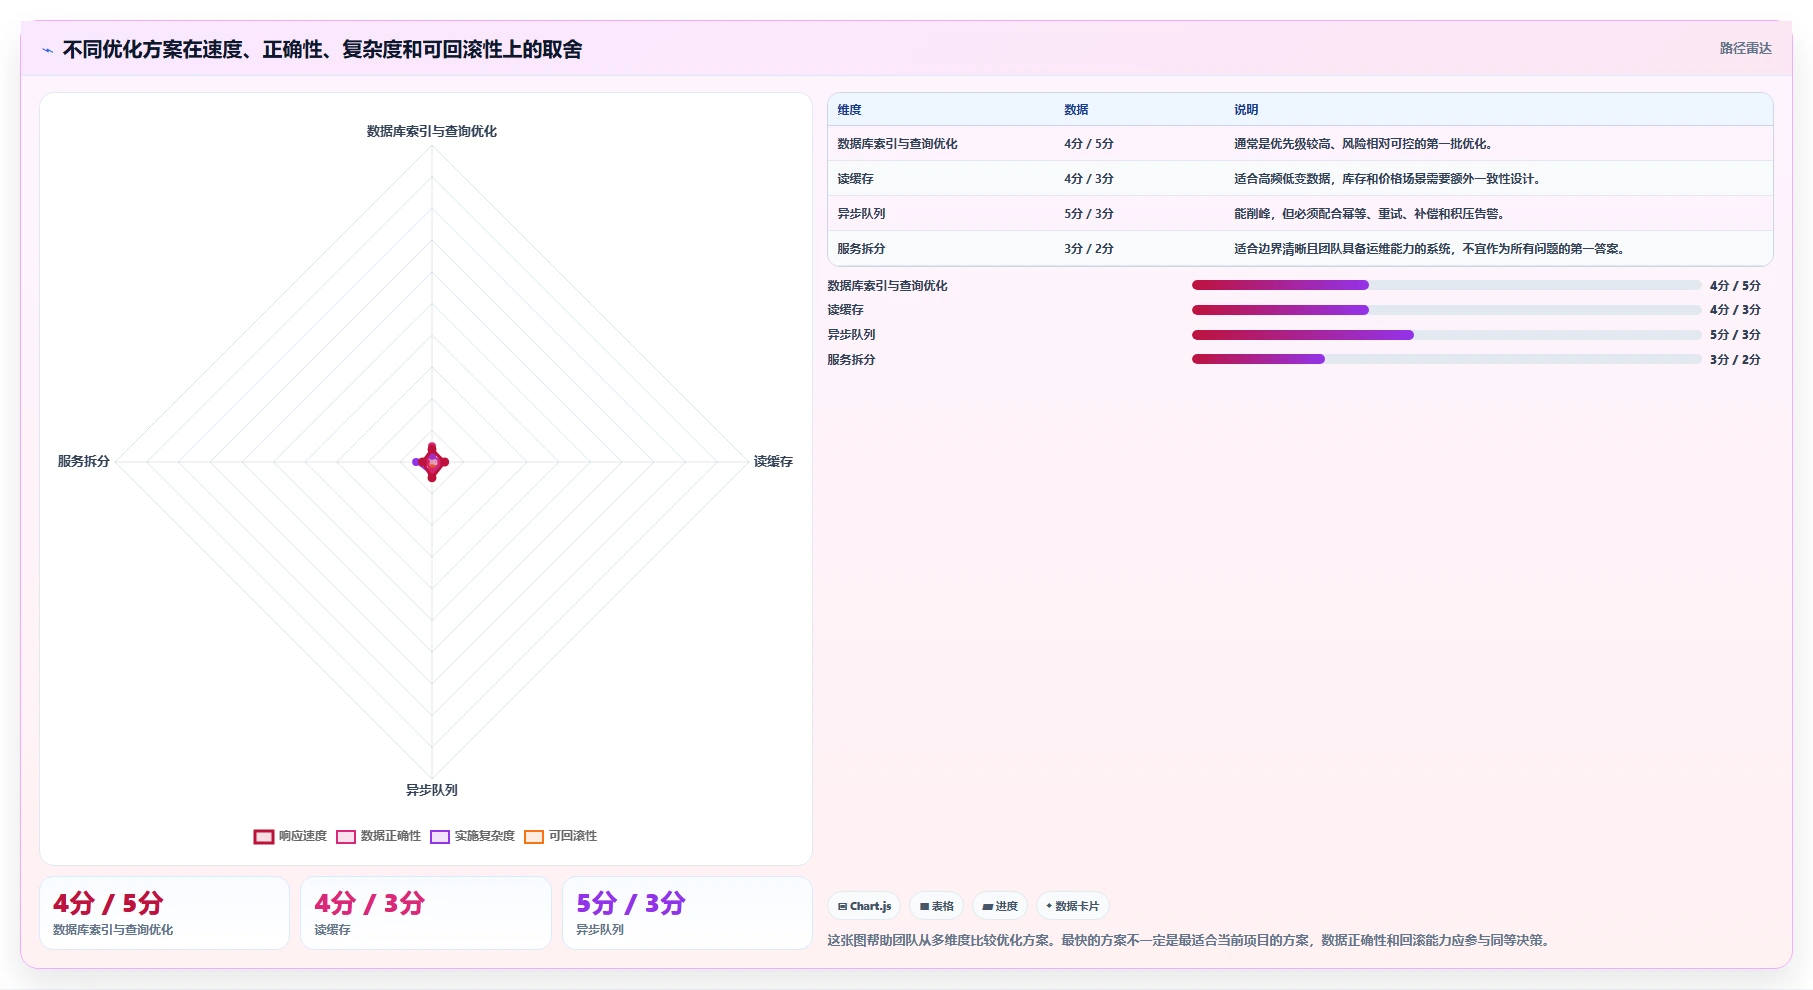Click the 路径雷达 label in header
The image size is (1813, 990).
pyautogui.click(x=1745, y=48)
